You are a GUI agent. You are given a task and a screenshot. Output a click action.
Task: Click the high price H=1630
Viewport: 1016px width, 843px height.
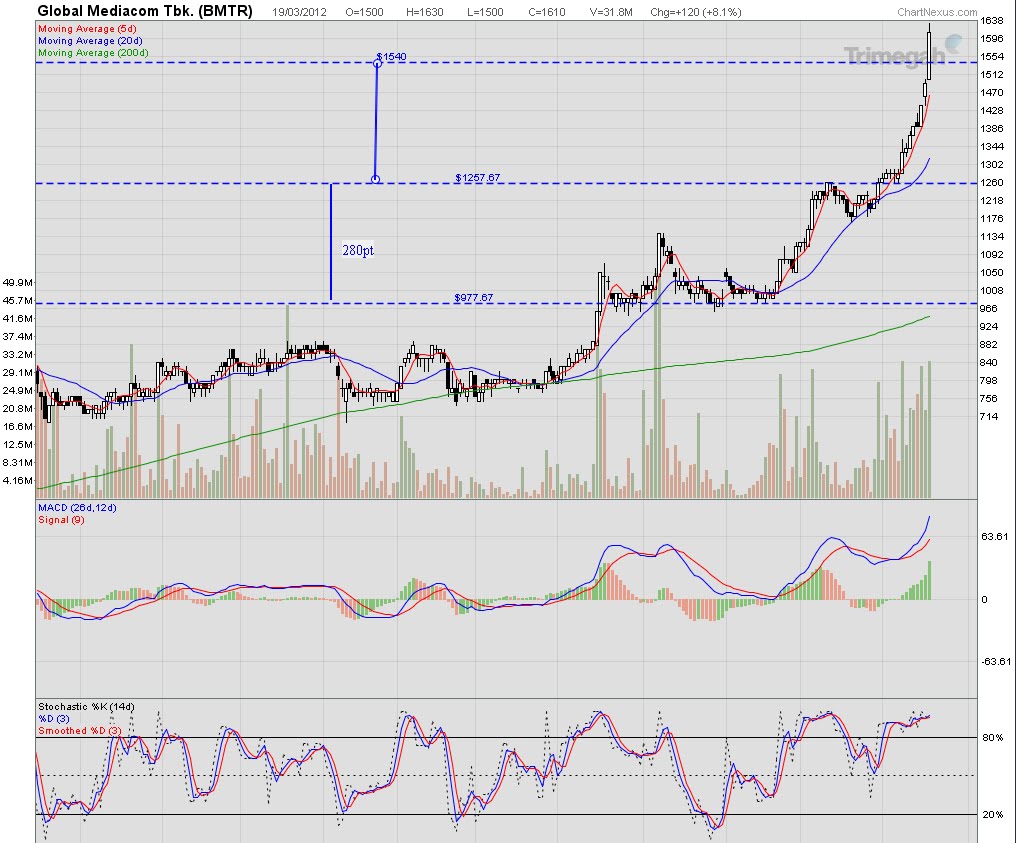(x=424, y=12)
